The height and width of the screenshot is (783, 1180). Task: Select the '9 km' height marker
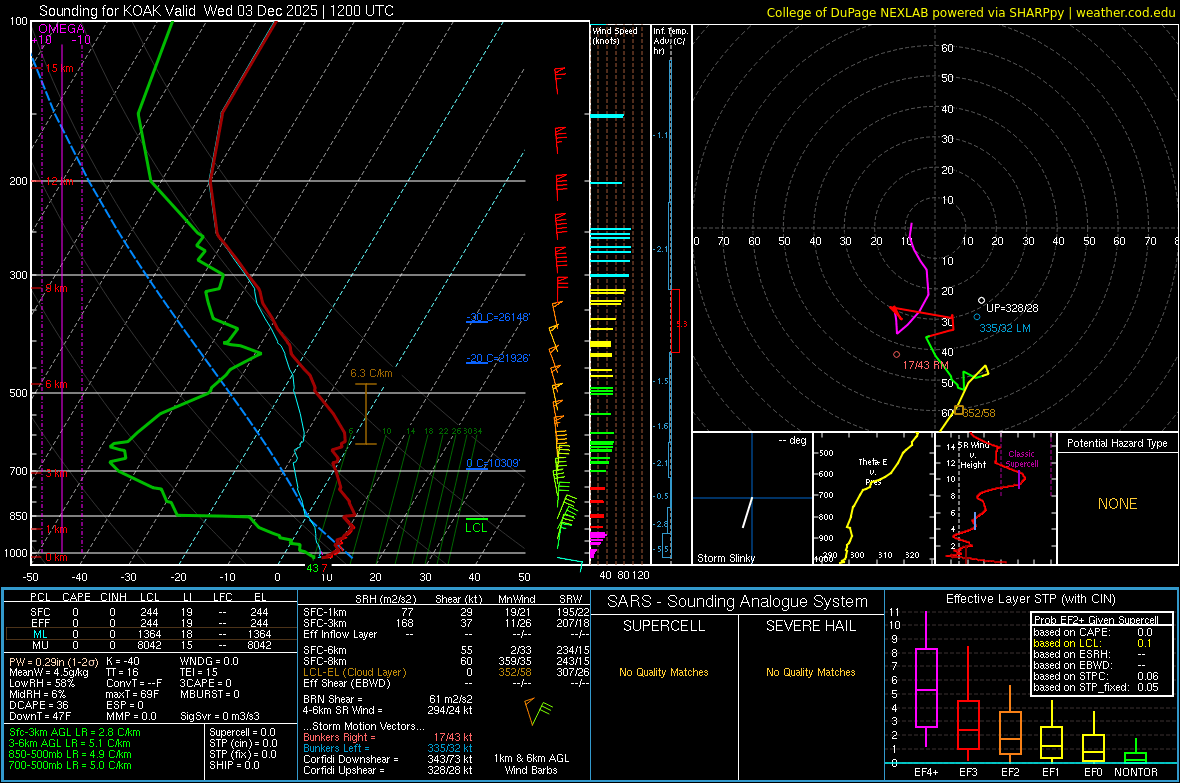point(56,288)
